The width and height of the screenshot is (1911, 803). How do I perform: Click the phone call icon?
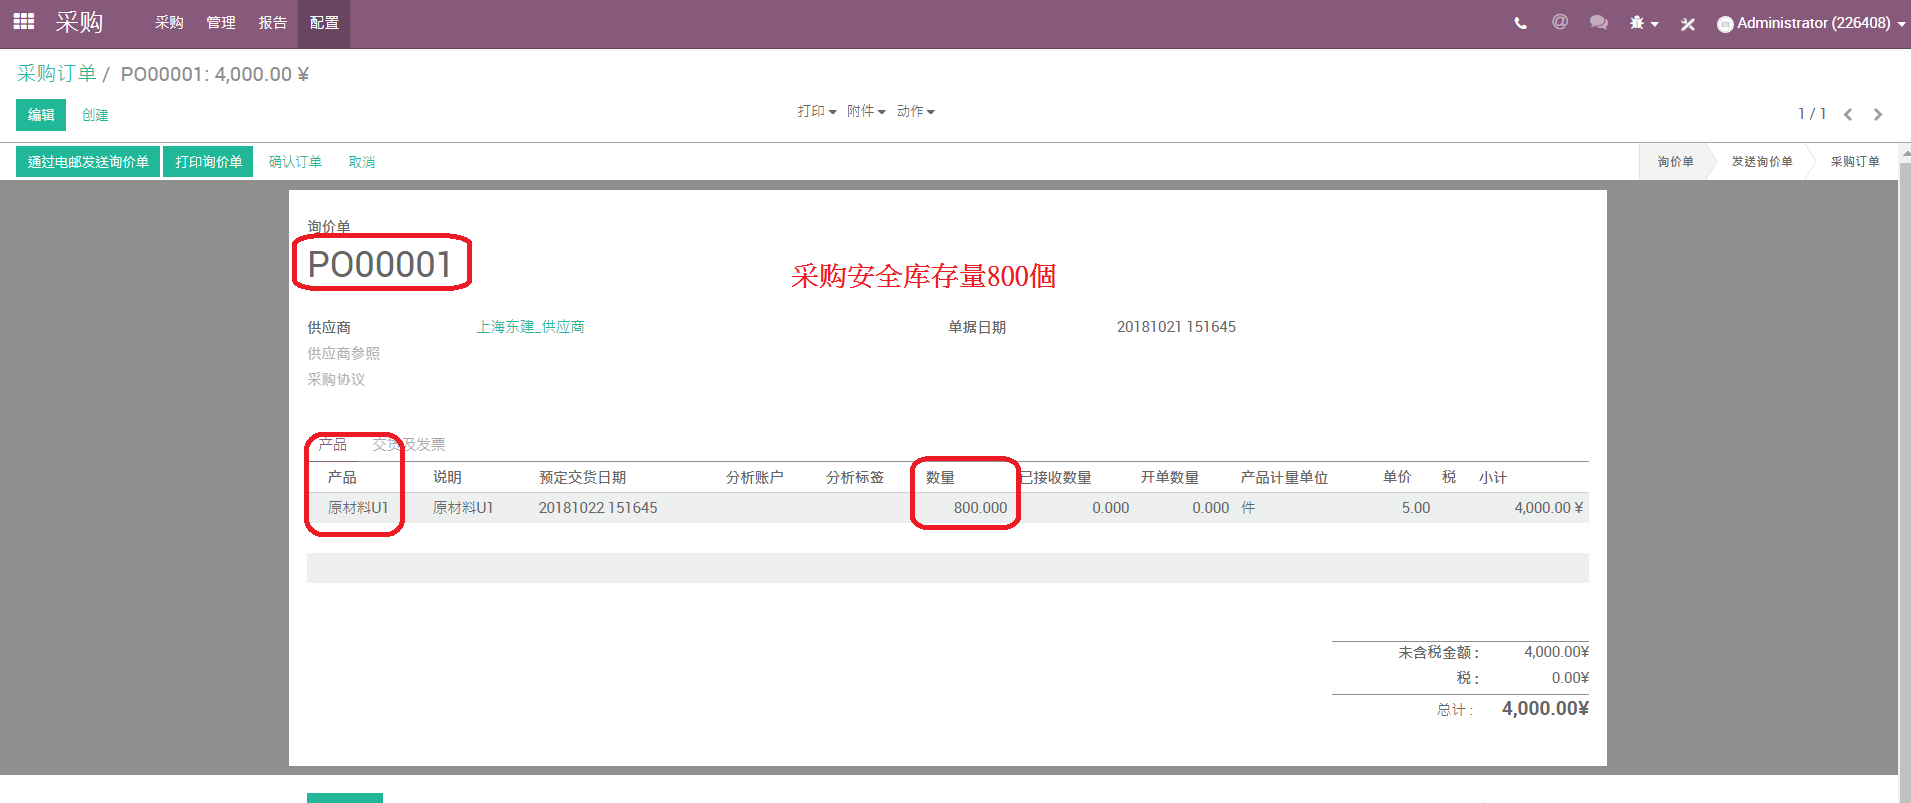[1520, 23]
